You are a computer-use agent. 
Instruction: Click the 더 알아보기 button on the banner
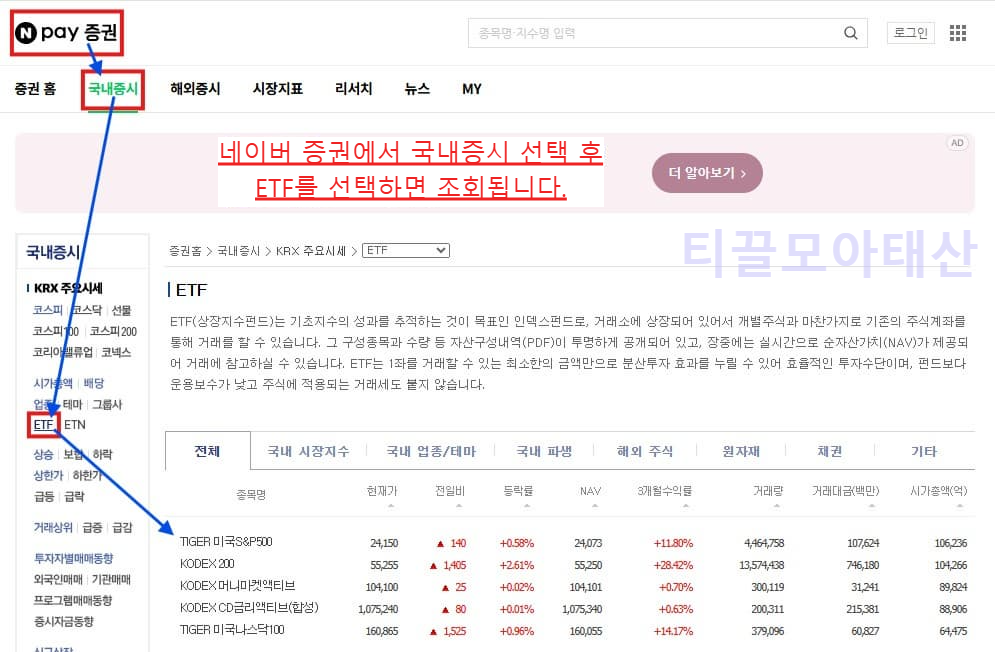tap(707, 172)
